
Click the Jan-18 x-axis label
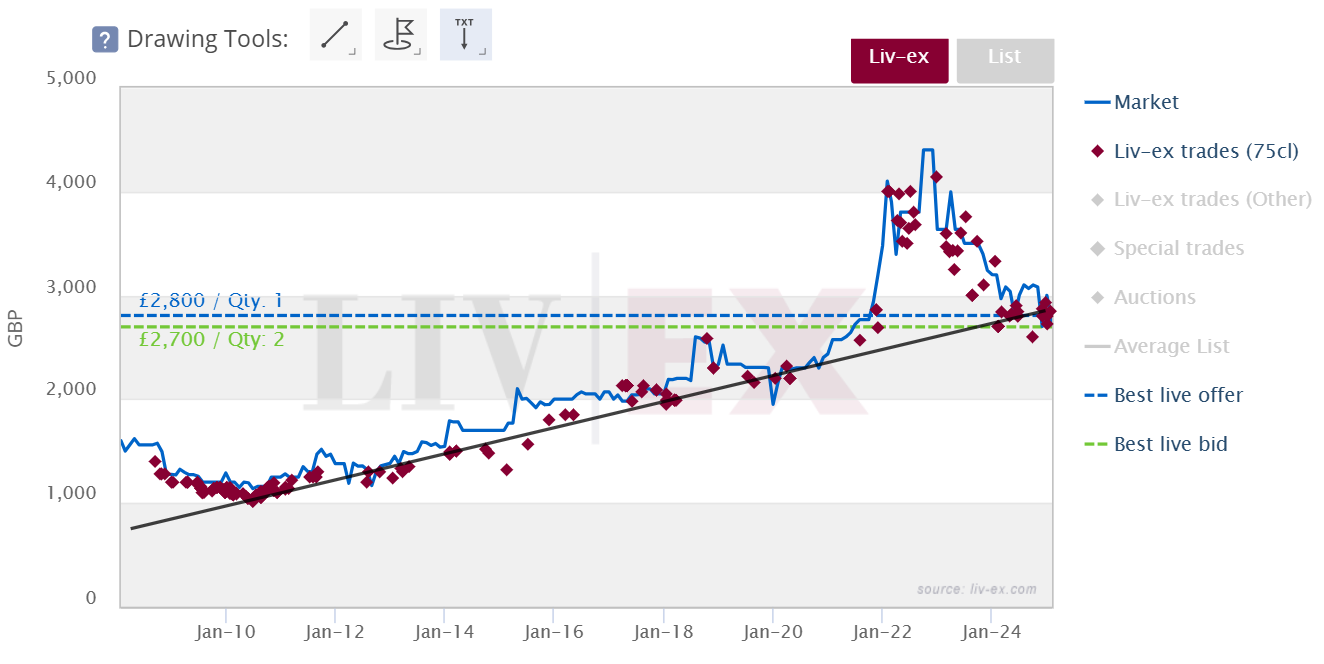coord(663,632)
